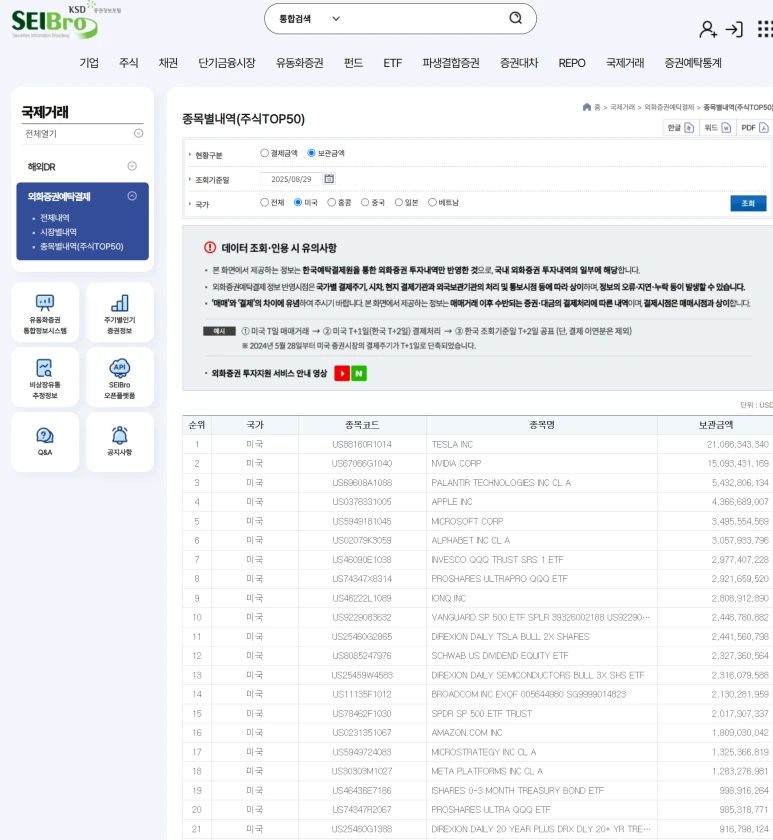Open 비상장유통 추정정보 shortcut

45,378
